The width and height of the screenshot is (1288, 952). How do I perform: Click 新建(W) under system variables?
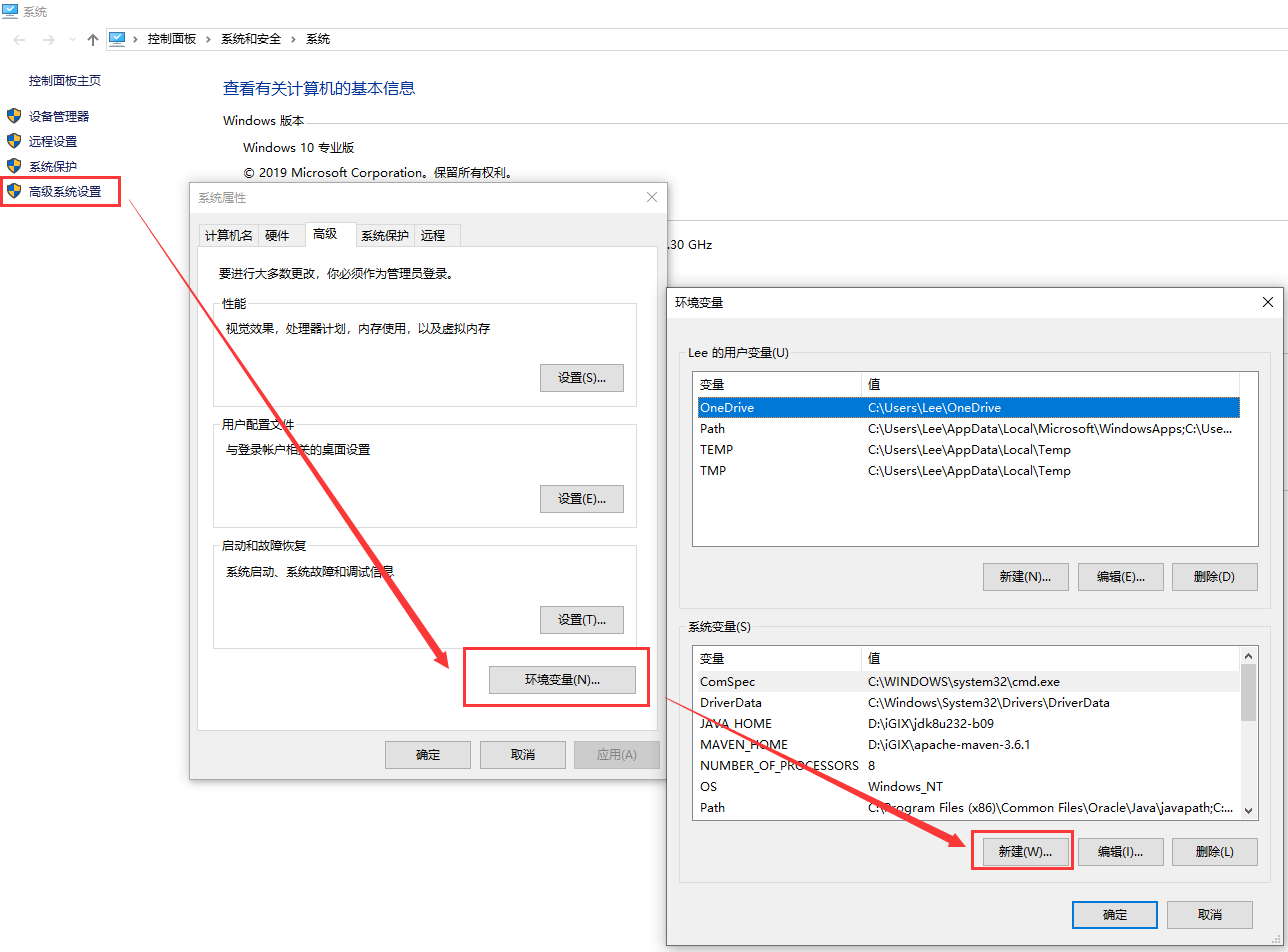click(x=1022, y=850)
